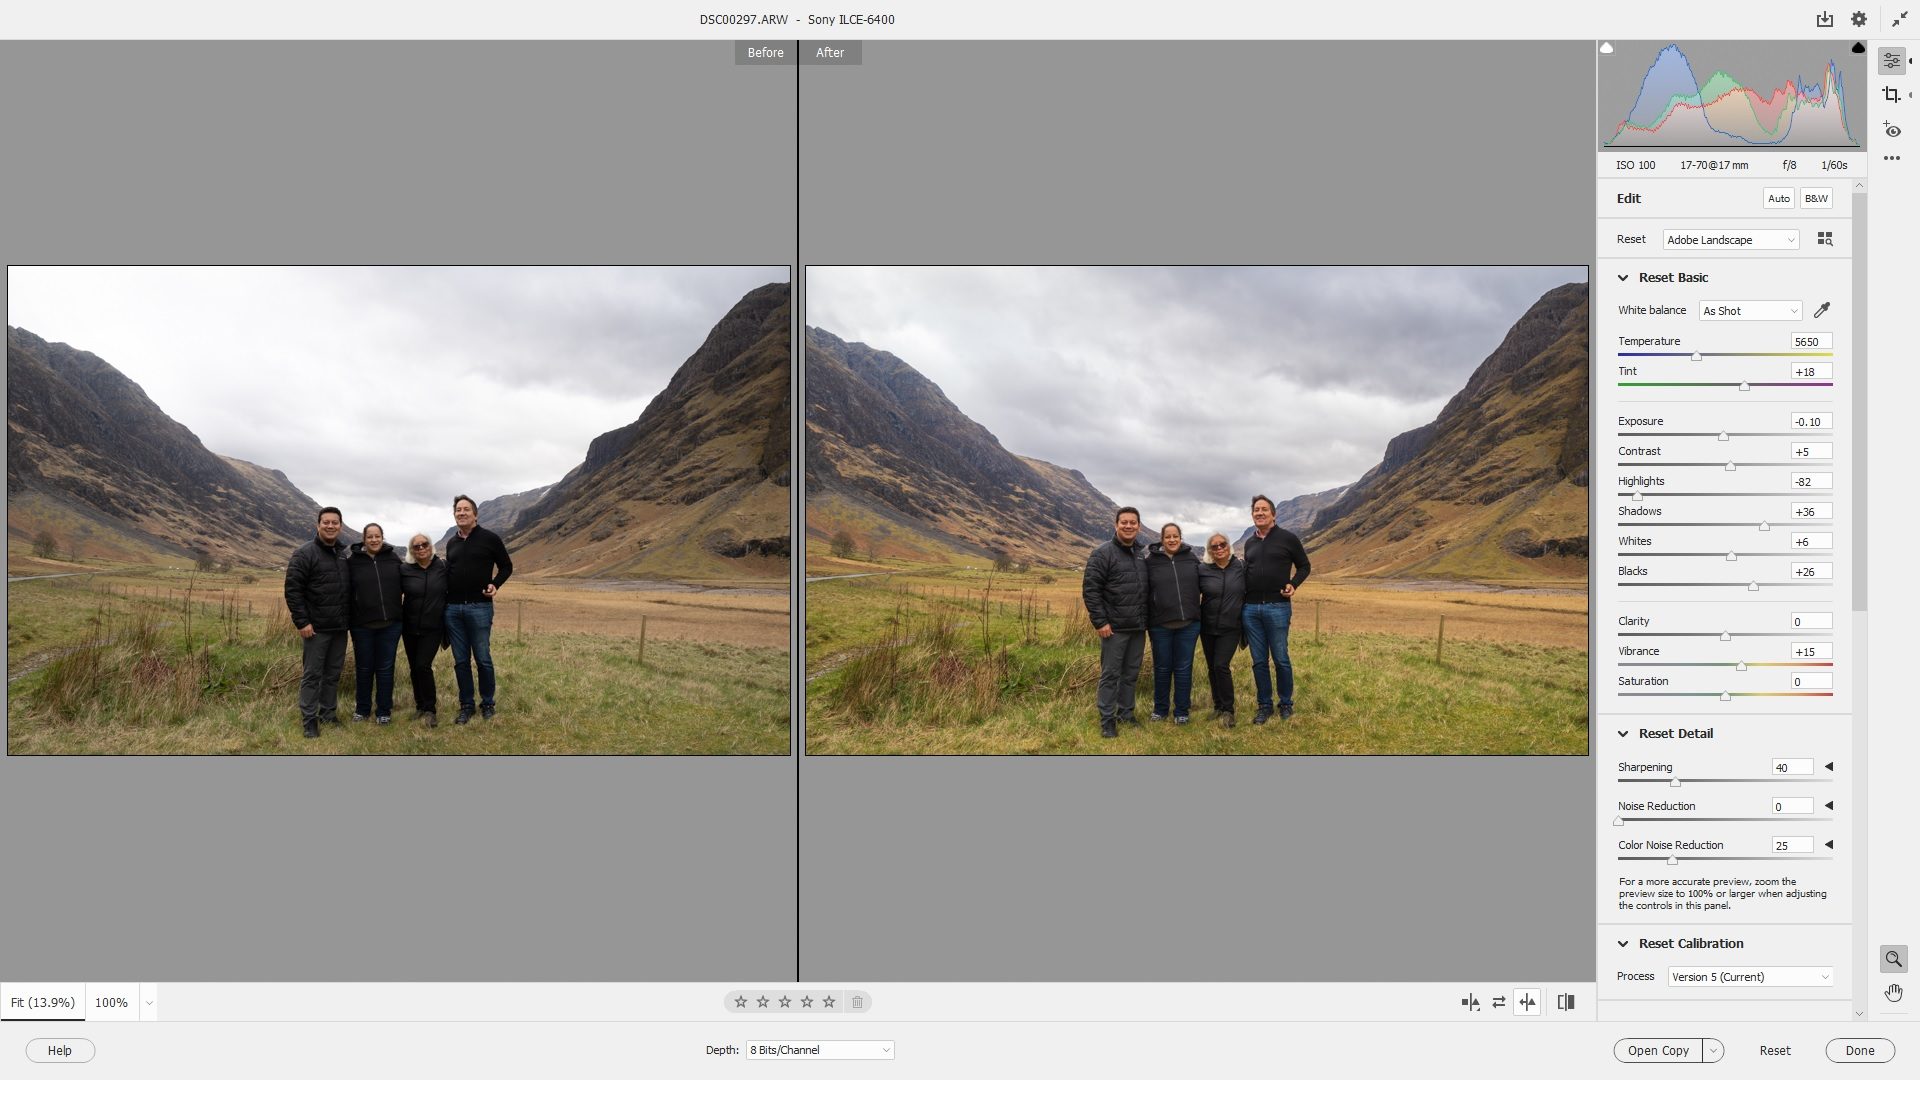Click the trash delete icon by the rating stars
This screenshot has width=1920, height=1114.
pyautogui.click(x=857, y=1002)
